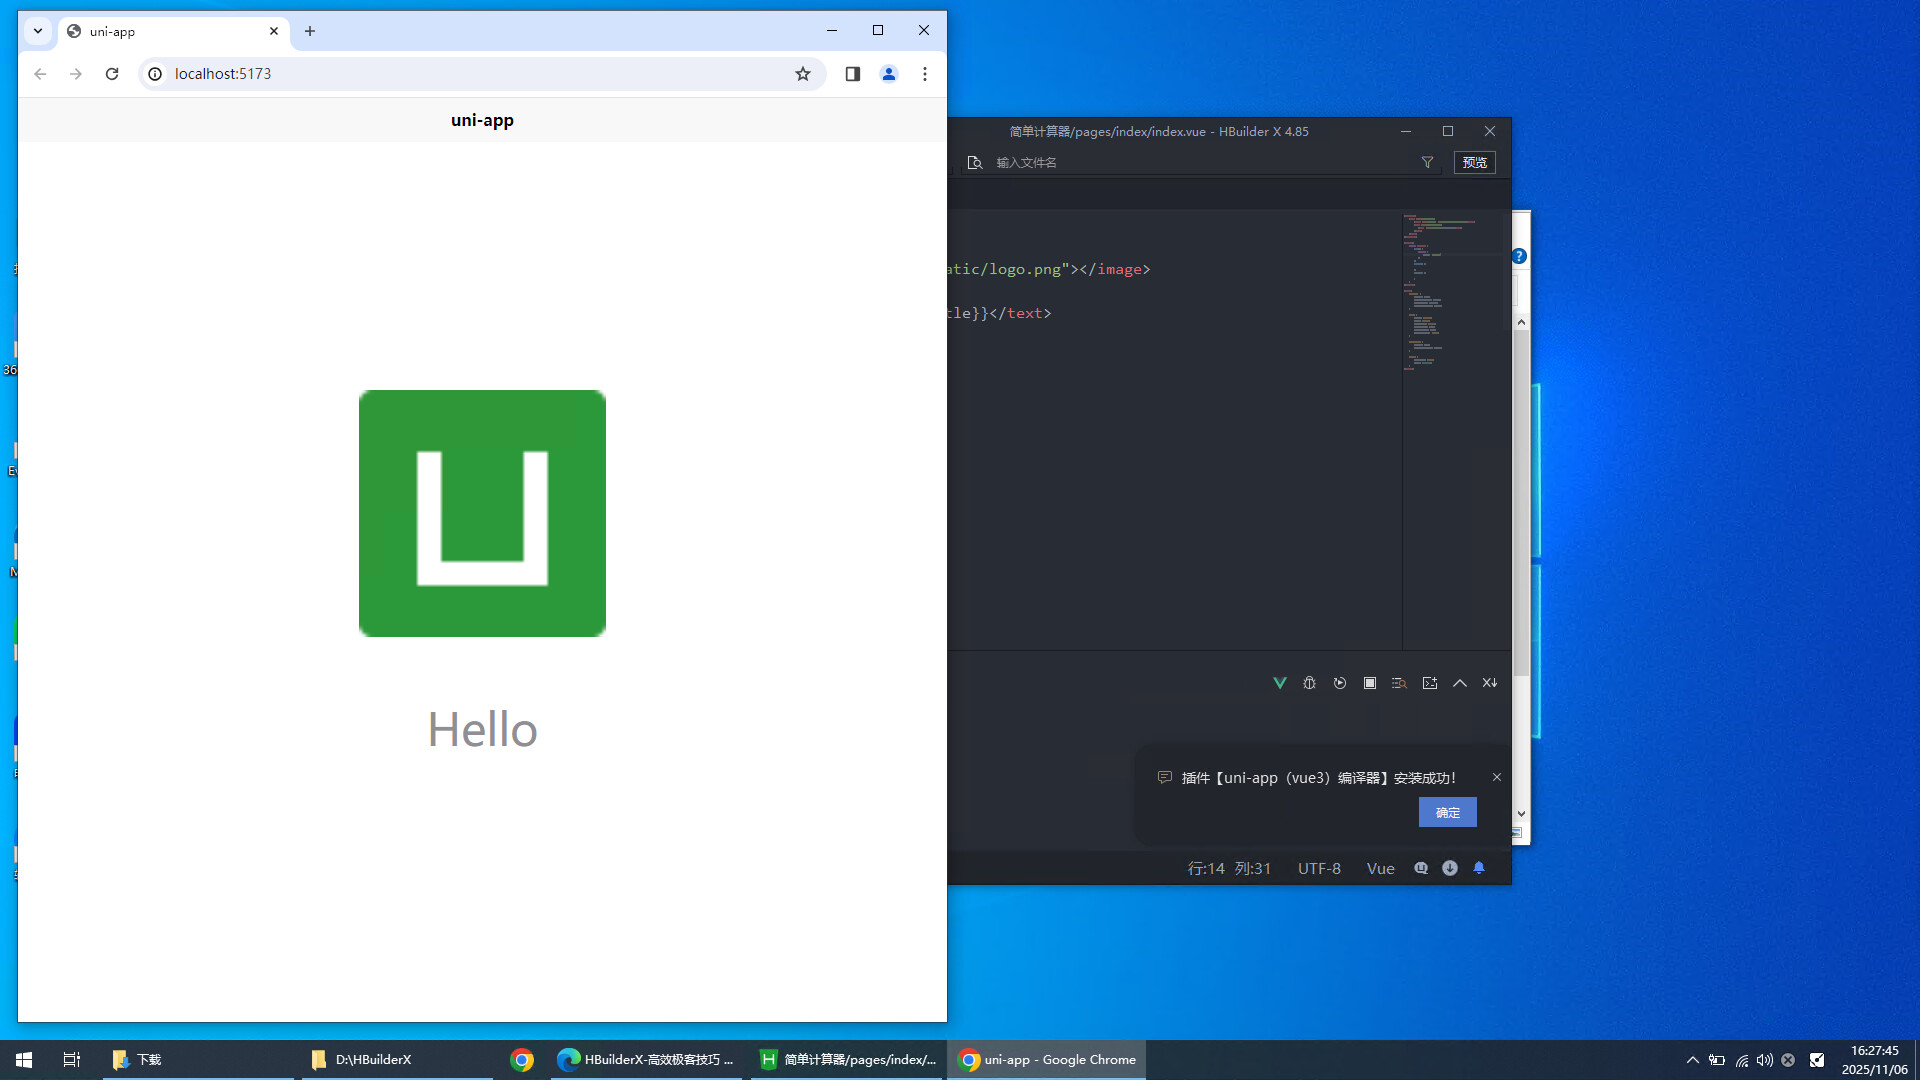The width and height of the screenshot is (1920, 1080).
Task: Click the vertical scrollbar behind HBuilder window
Action: 1521,500
